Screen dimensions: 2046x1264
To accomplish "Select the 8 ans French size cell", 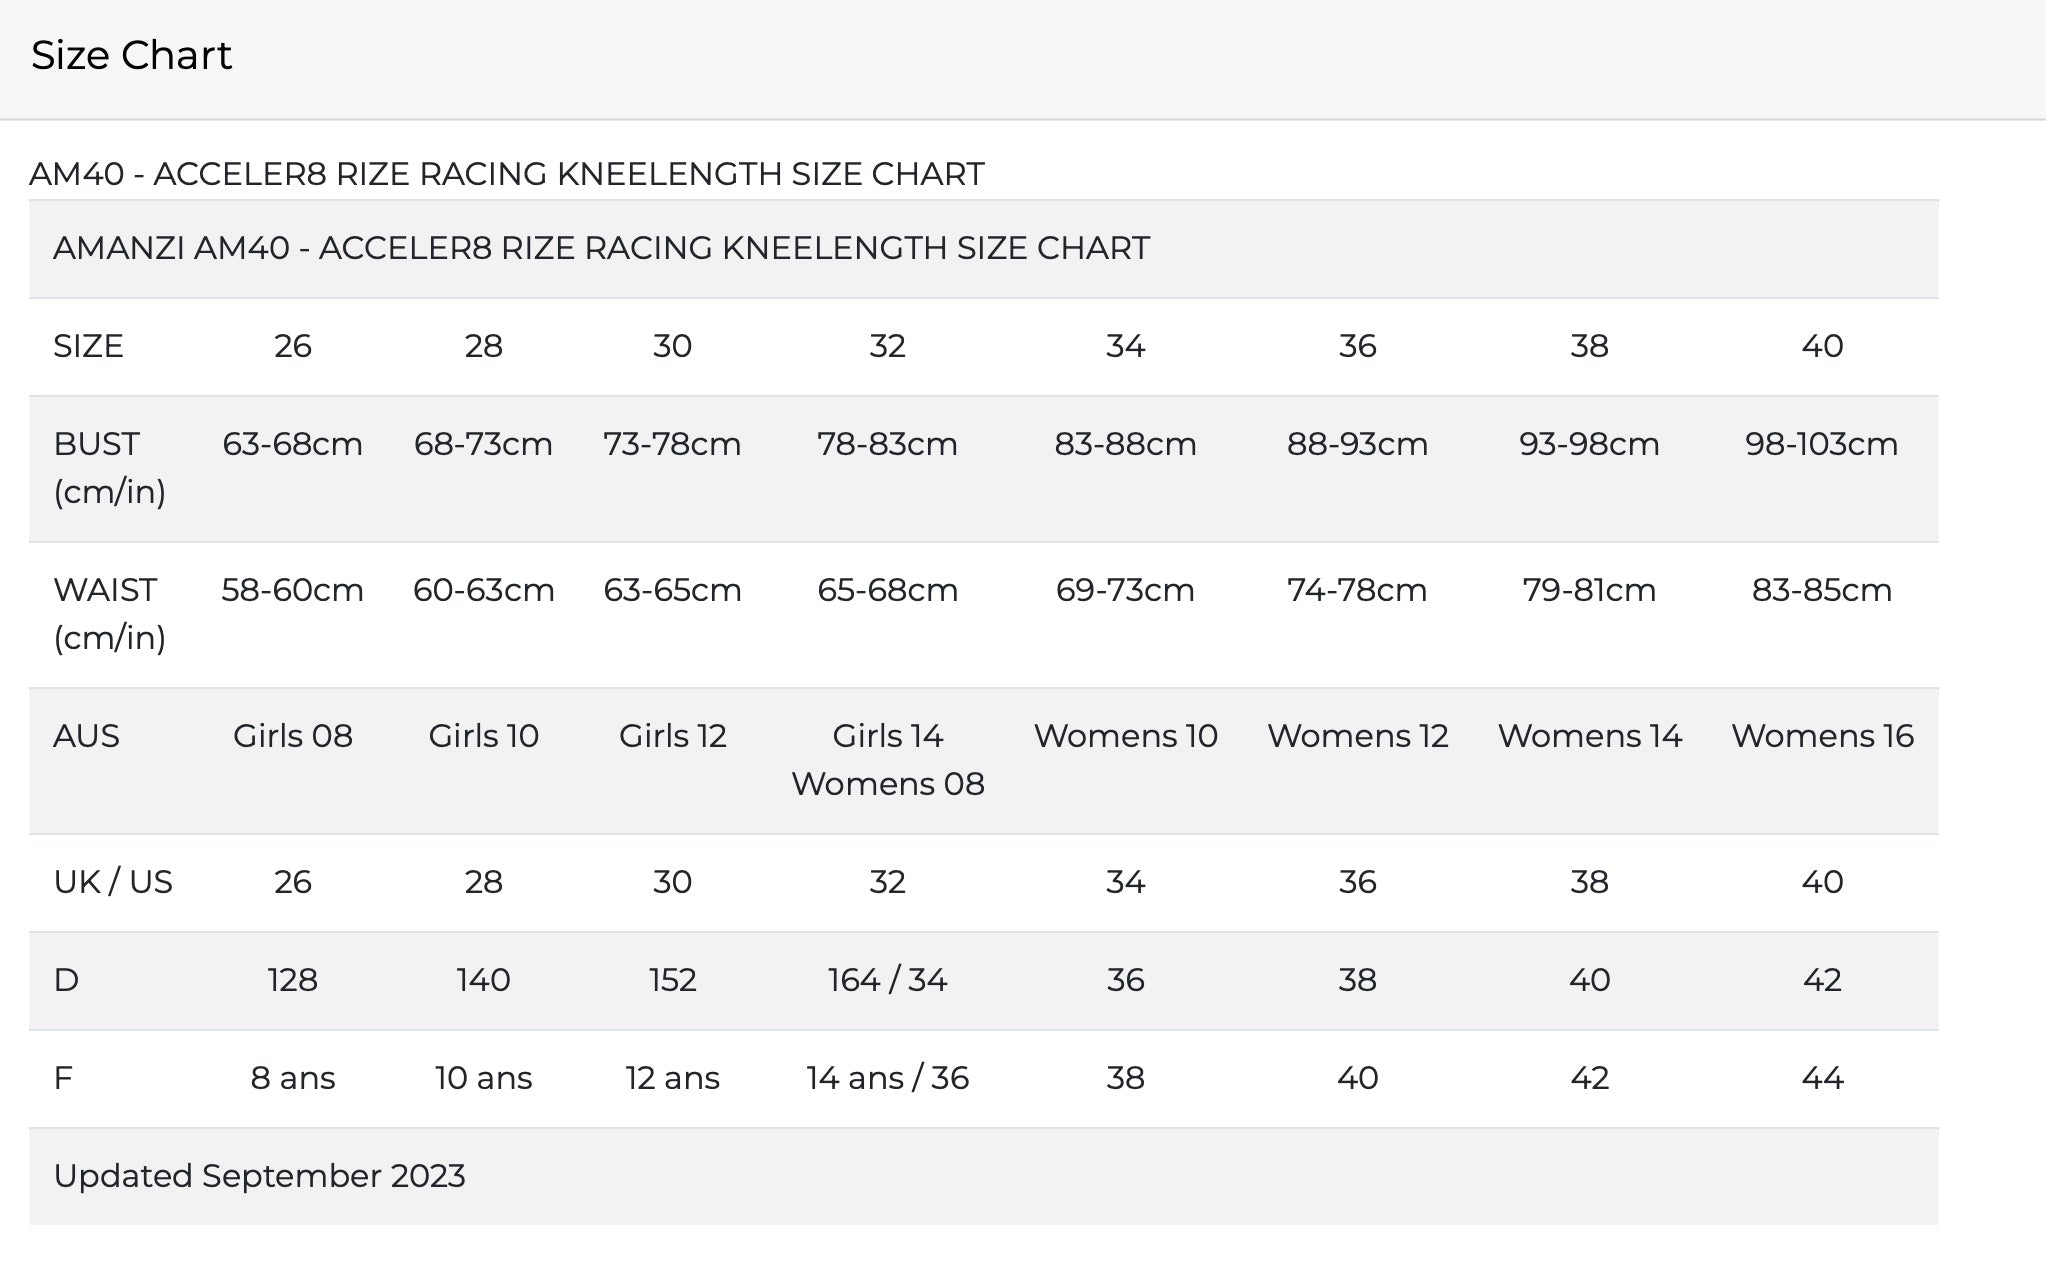I will click(x=293, y=1078).
